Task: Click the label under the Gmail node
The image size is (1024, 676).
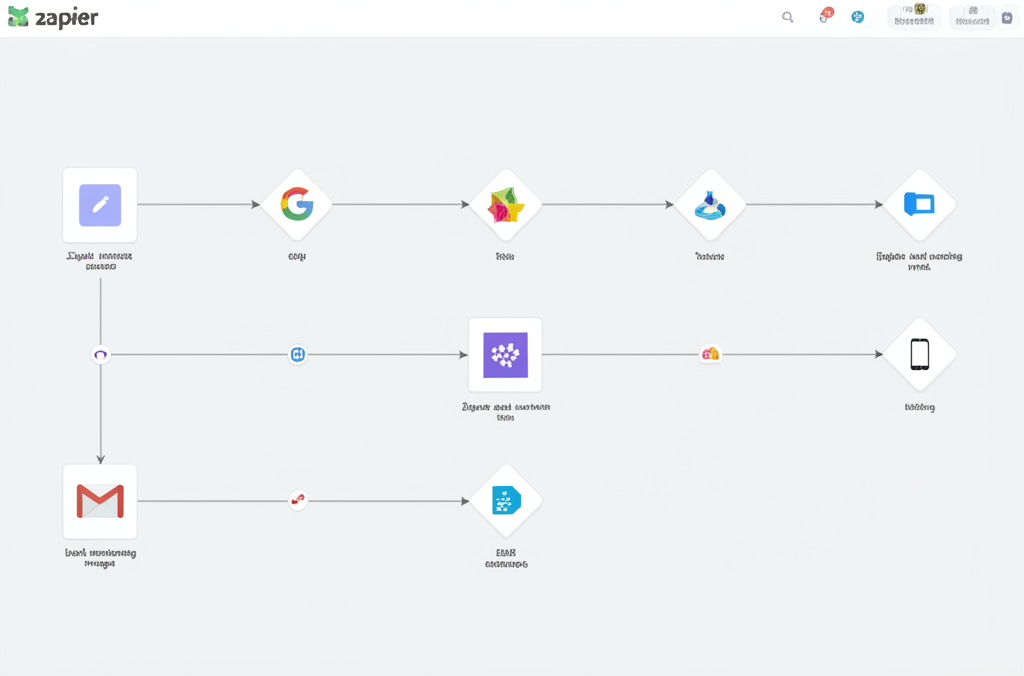Action: point(101,558)
